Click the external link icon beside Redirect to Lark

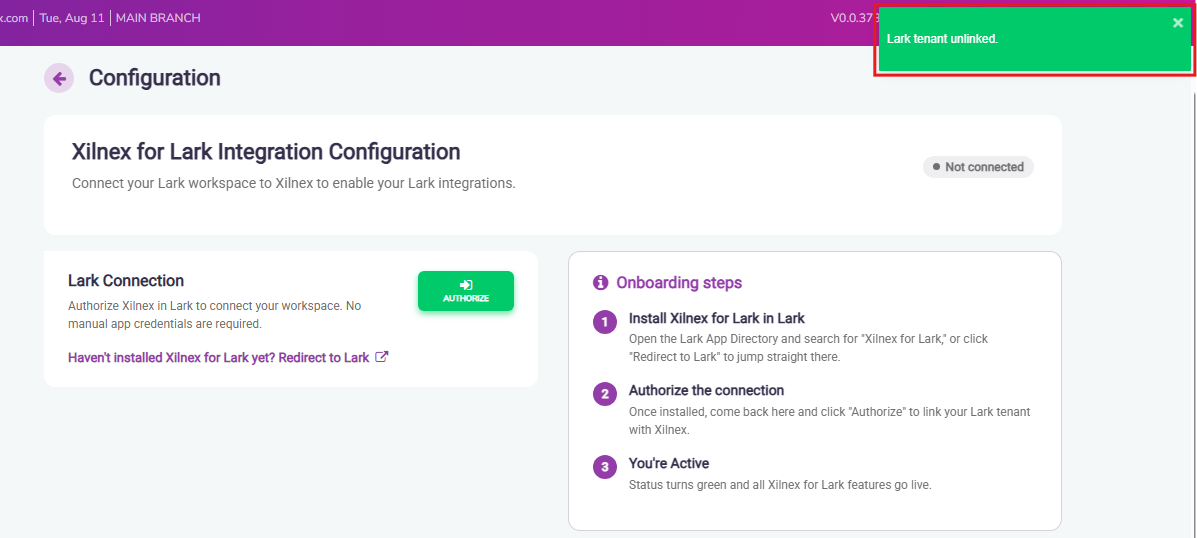coord(382,356)
